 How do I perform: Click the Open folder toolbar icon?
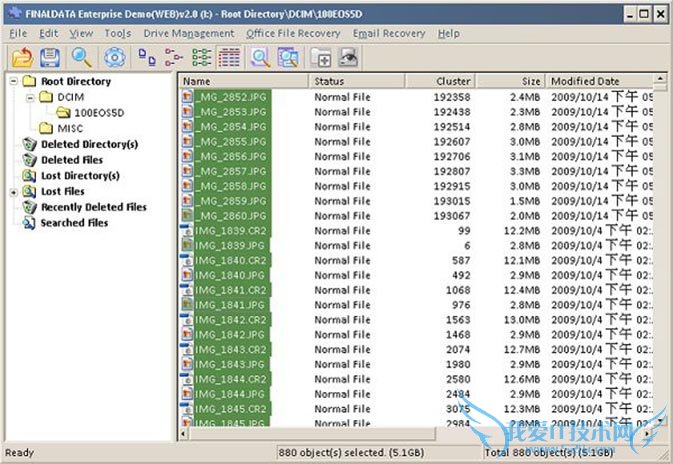pyautogui.click(x=22, y=57)
